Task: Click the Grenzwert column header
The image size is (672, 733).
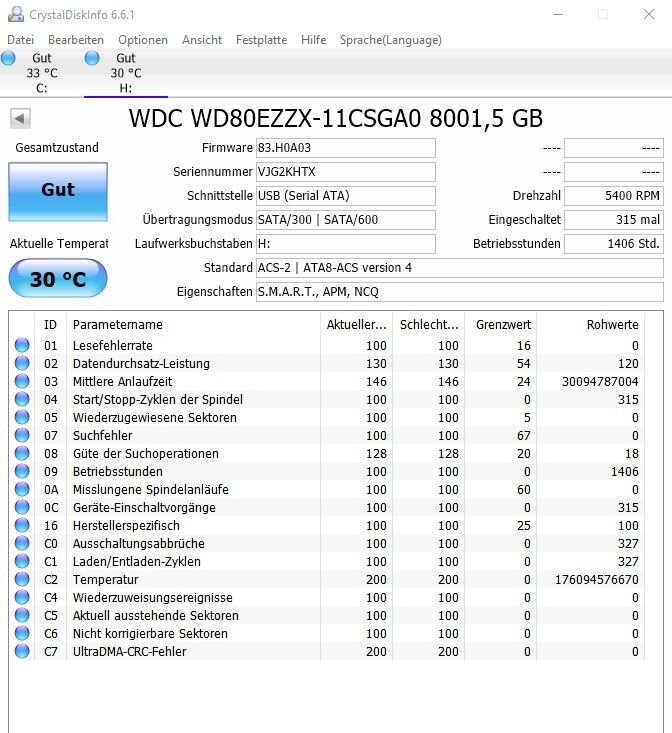Action: tap(500, 324)
